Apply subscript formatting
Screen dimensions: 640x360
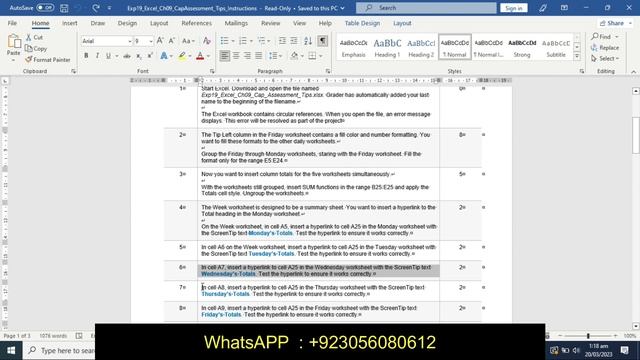(139, 56)
